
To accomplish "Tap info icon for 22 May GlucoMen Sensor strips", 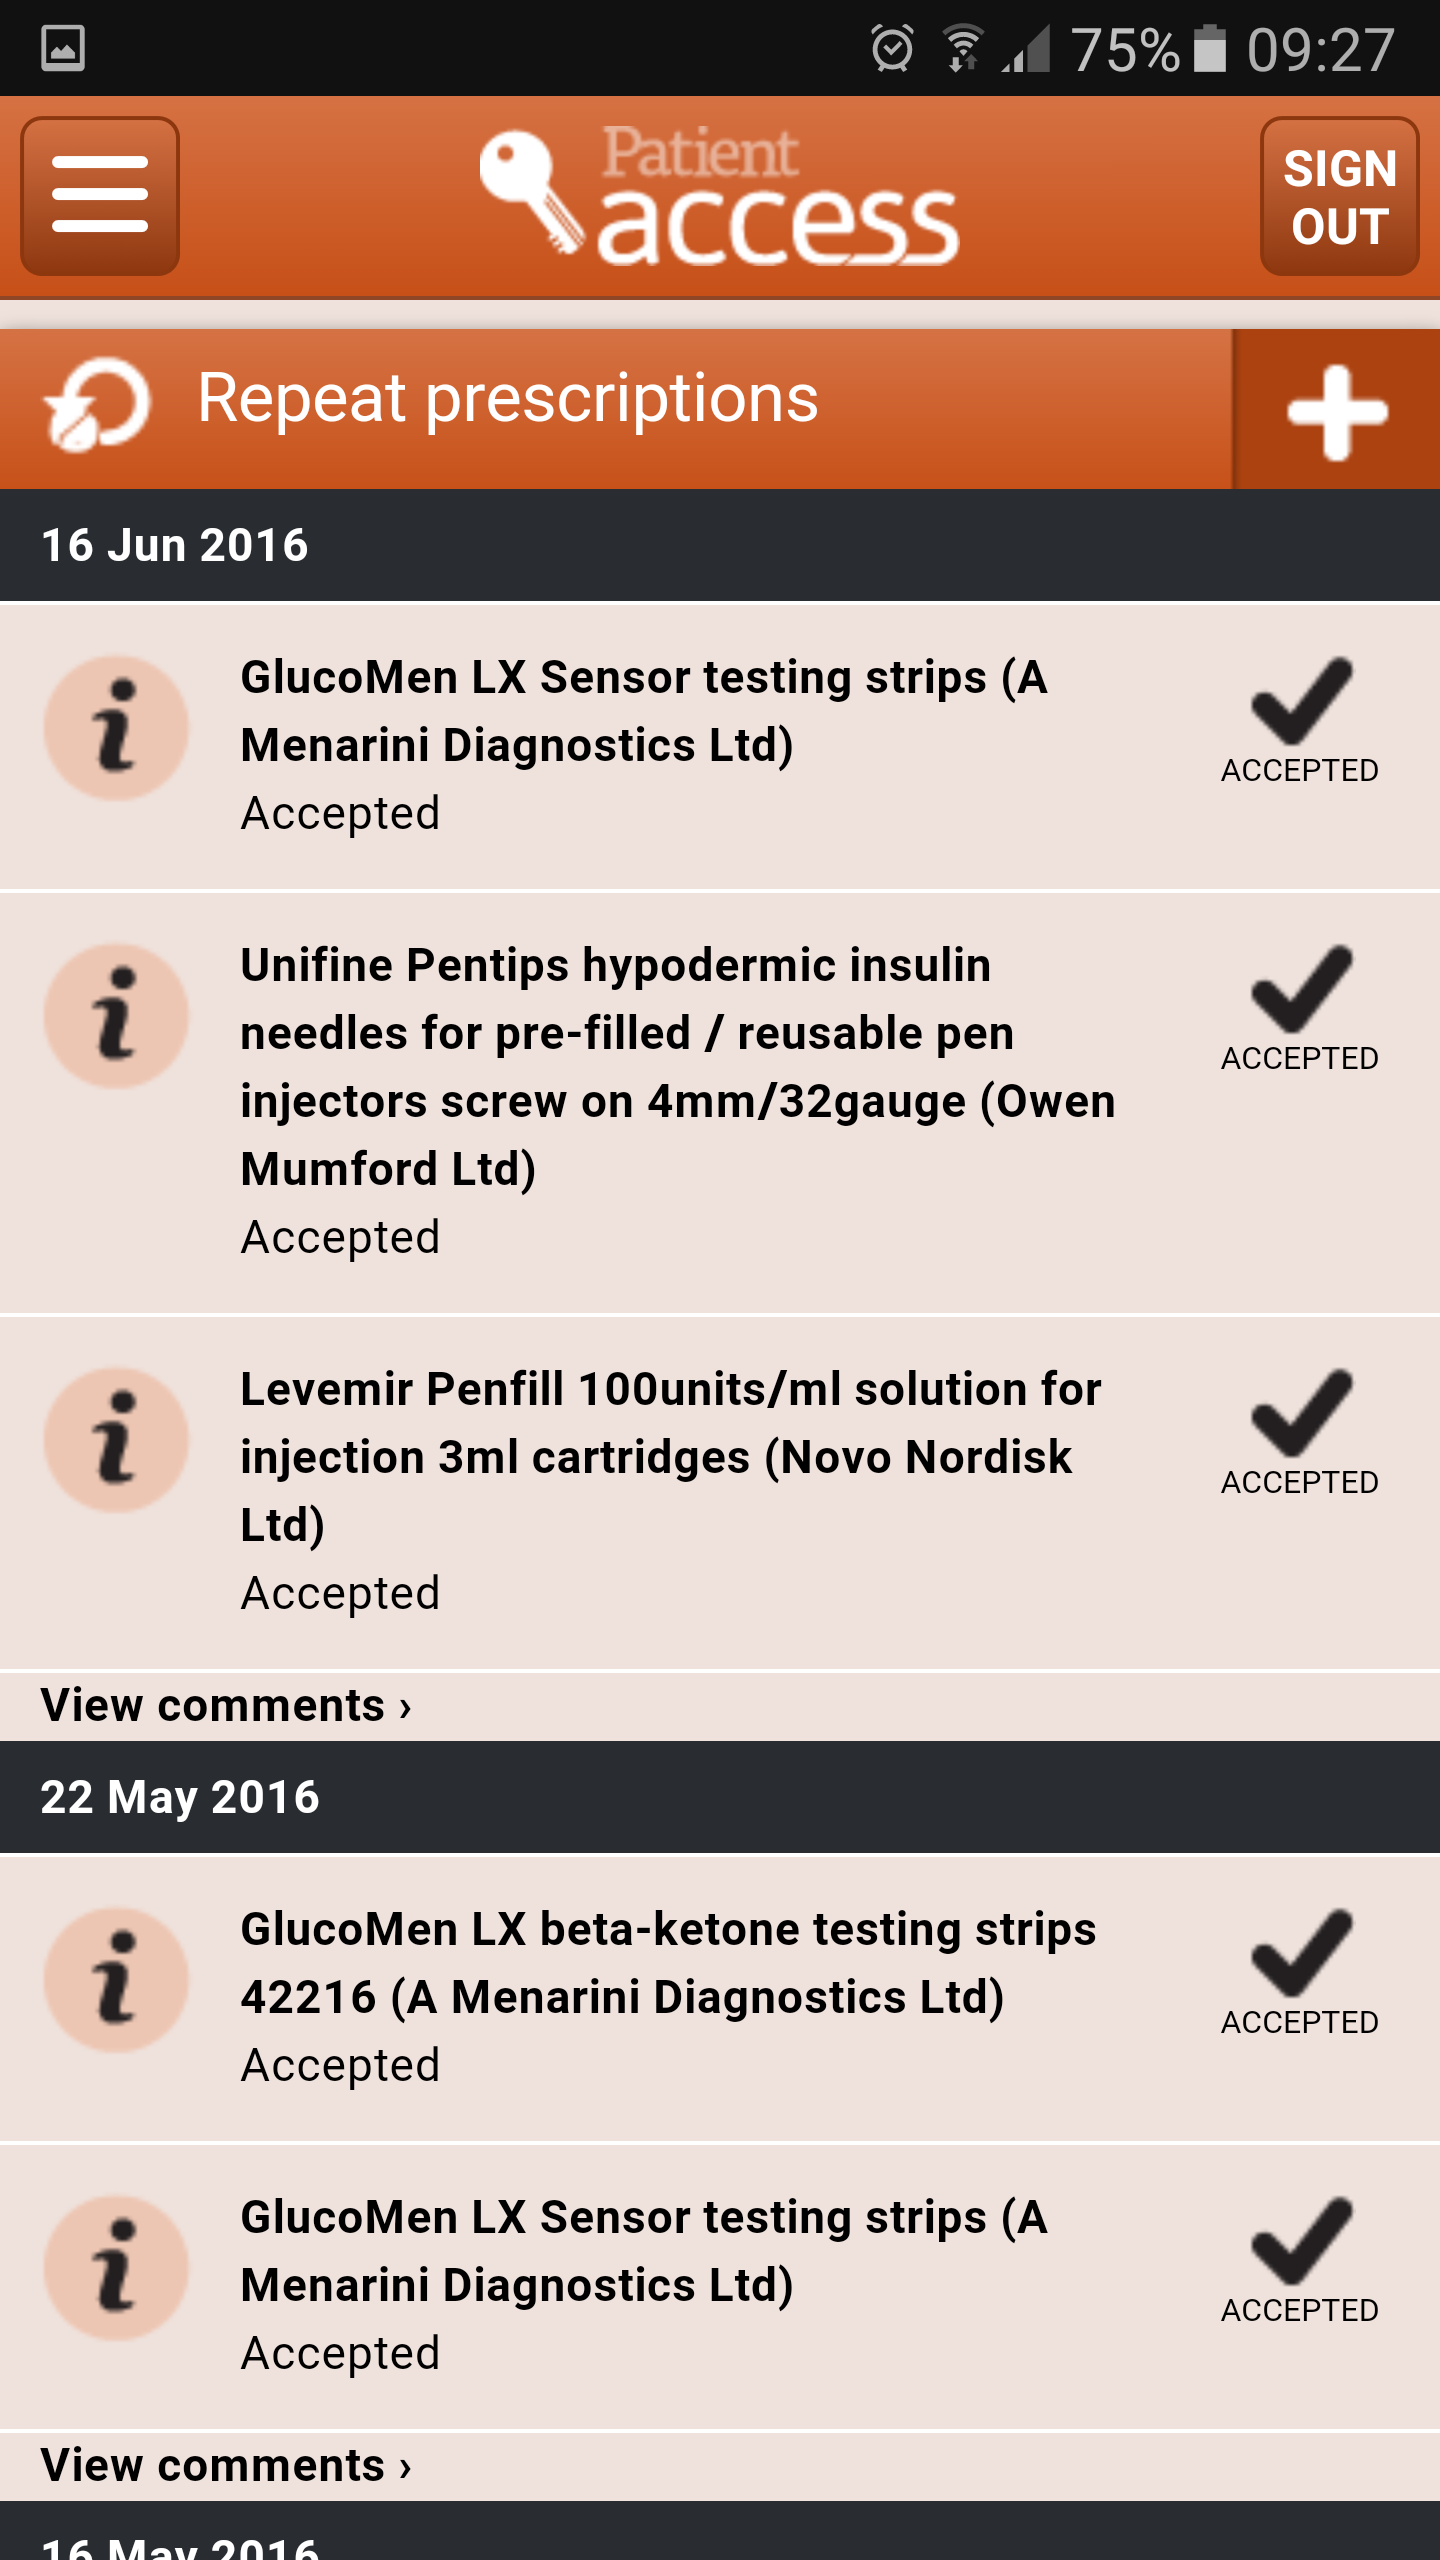I will pyautogui.click(x=117, y=2268).
